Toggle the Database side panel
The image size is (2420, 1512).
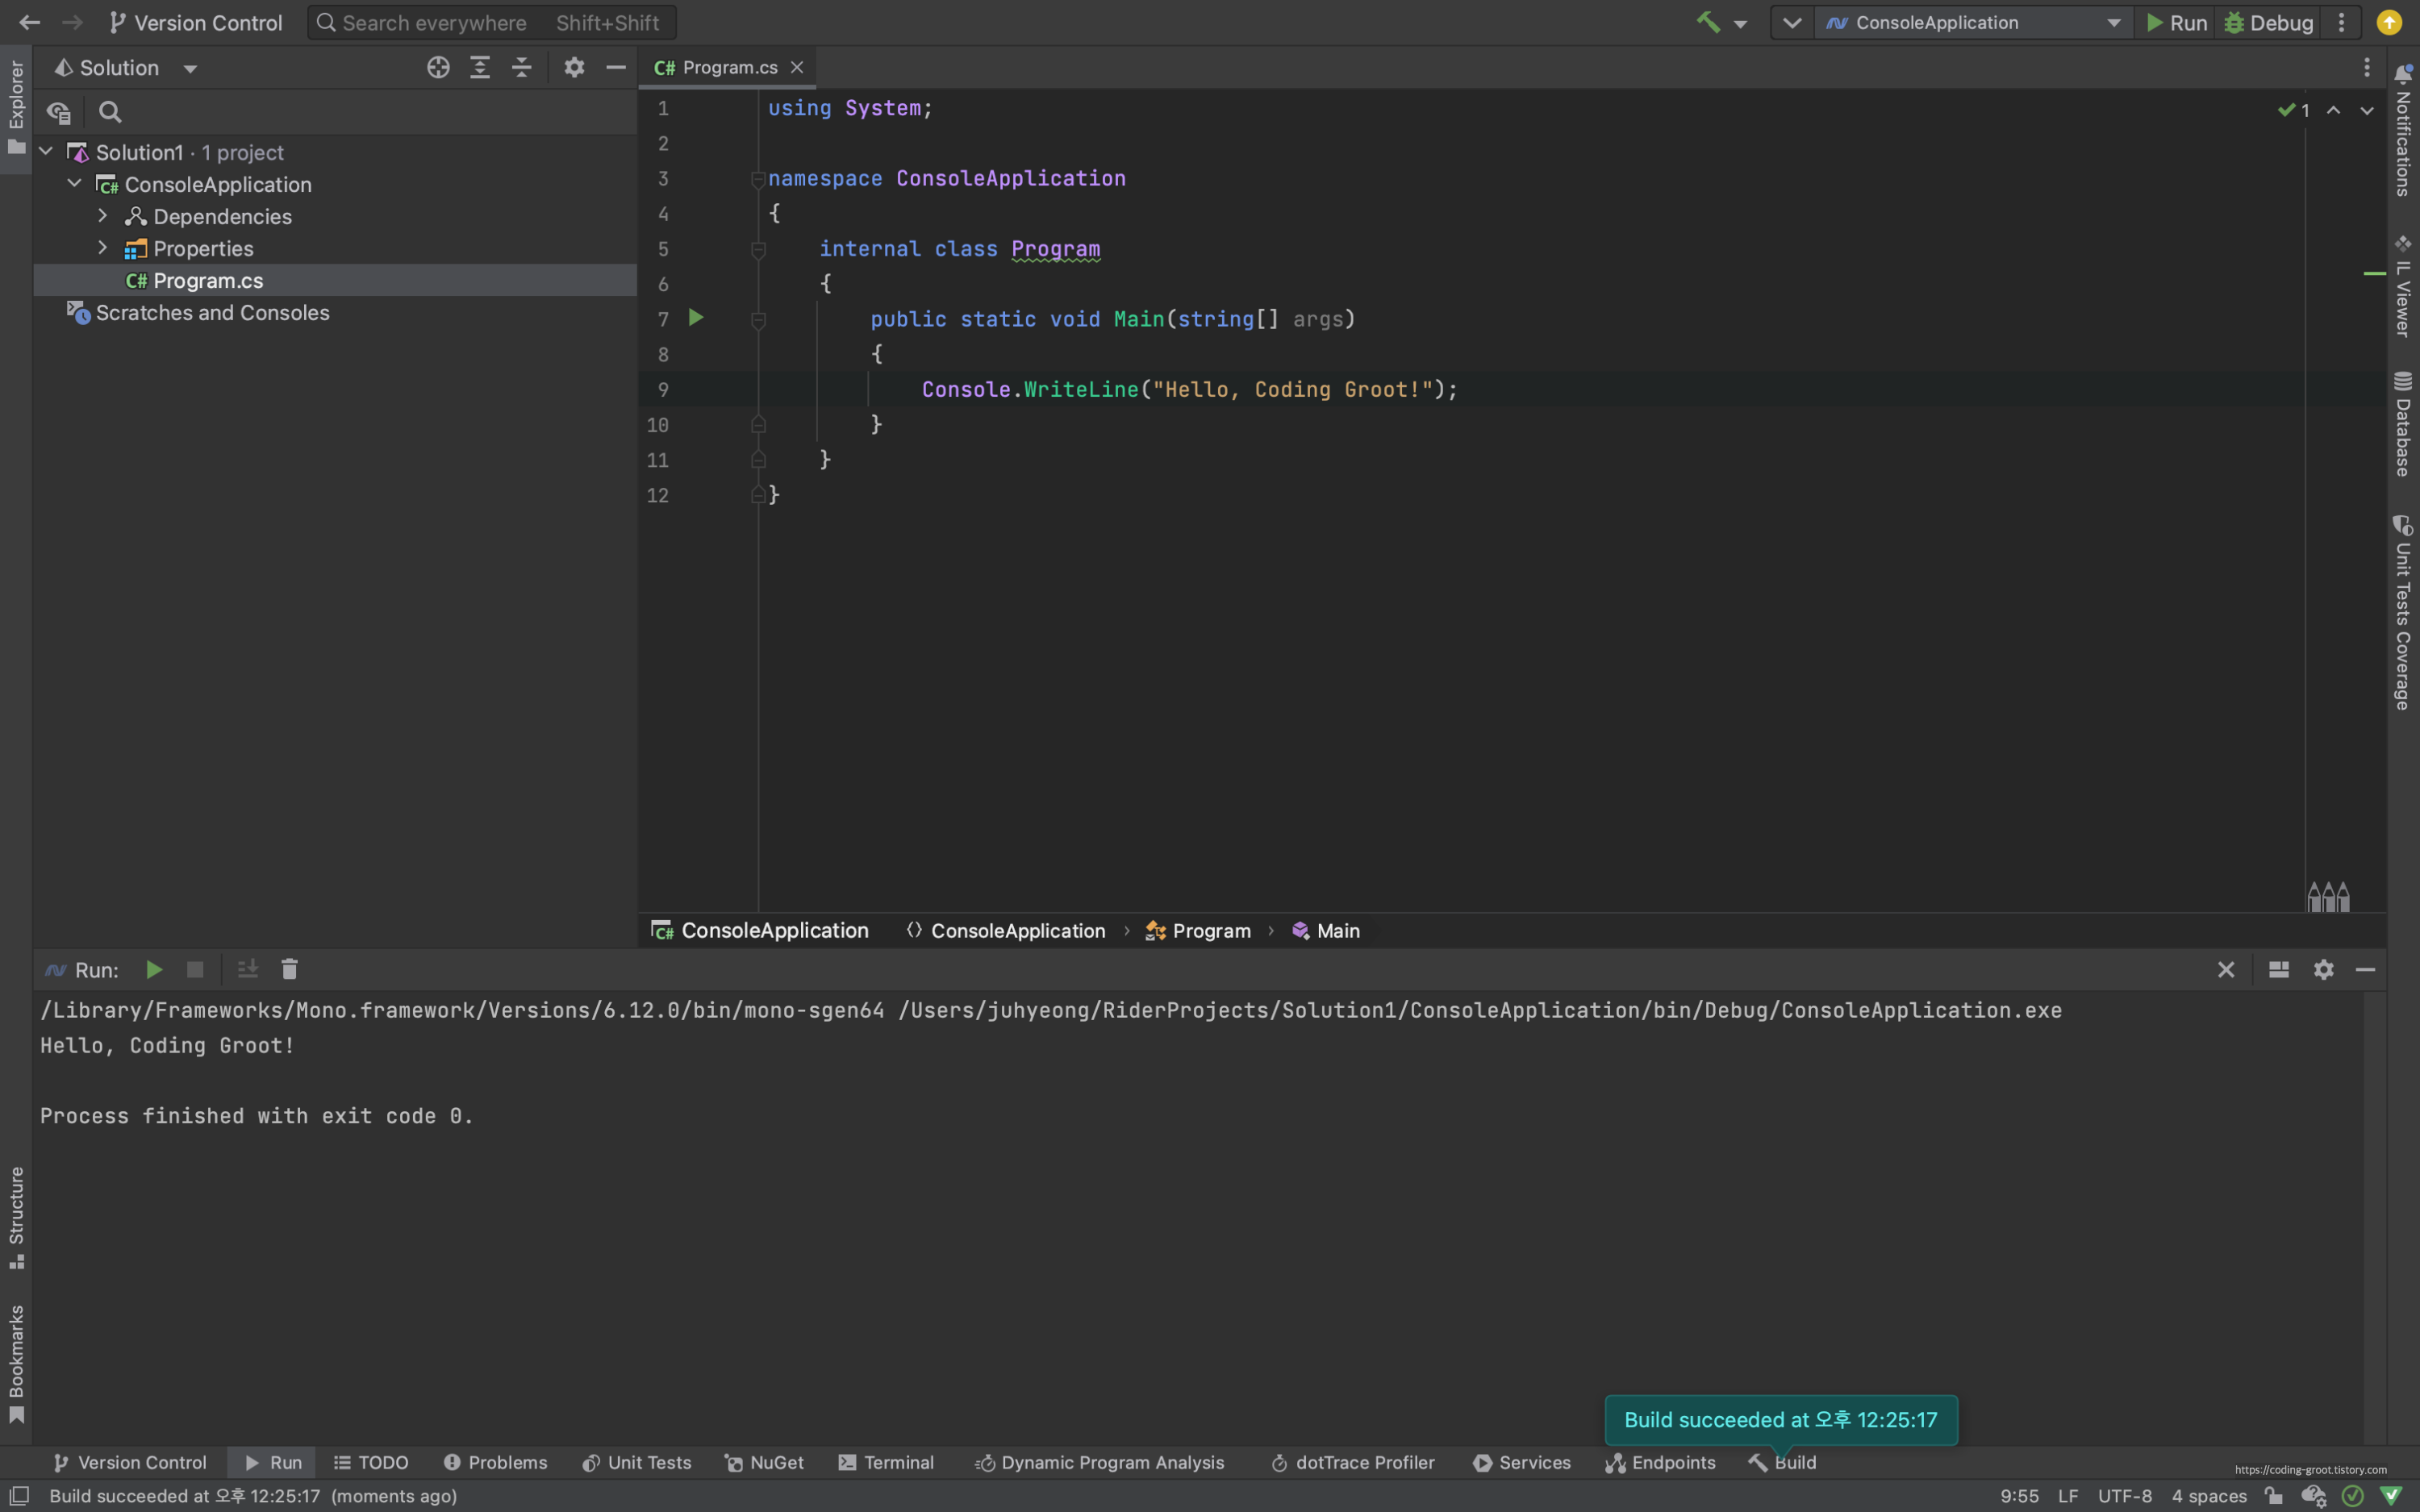(2403, 425)
